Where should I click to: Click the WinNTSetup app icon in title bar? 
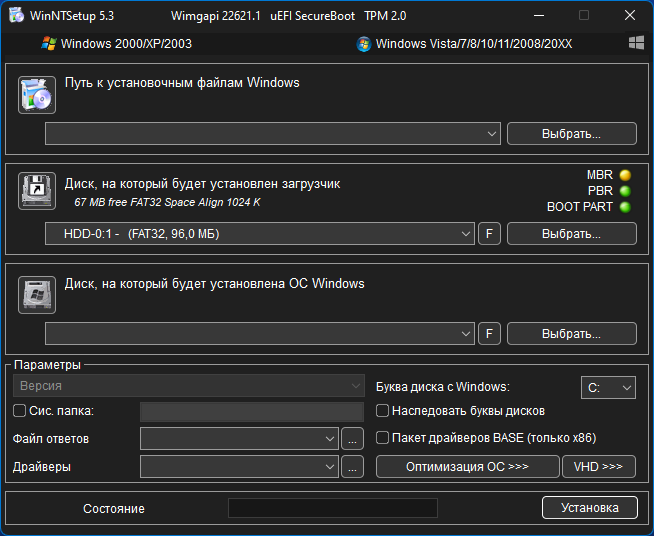pos(16,15)
